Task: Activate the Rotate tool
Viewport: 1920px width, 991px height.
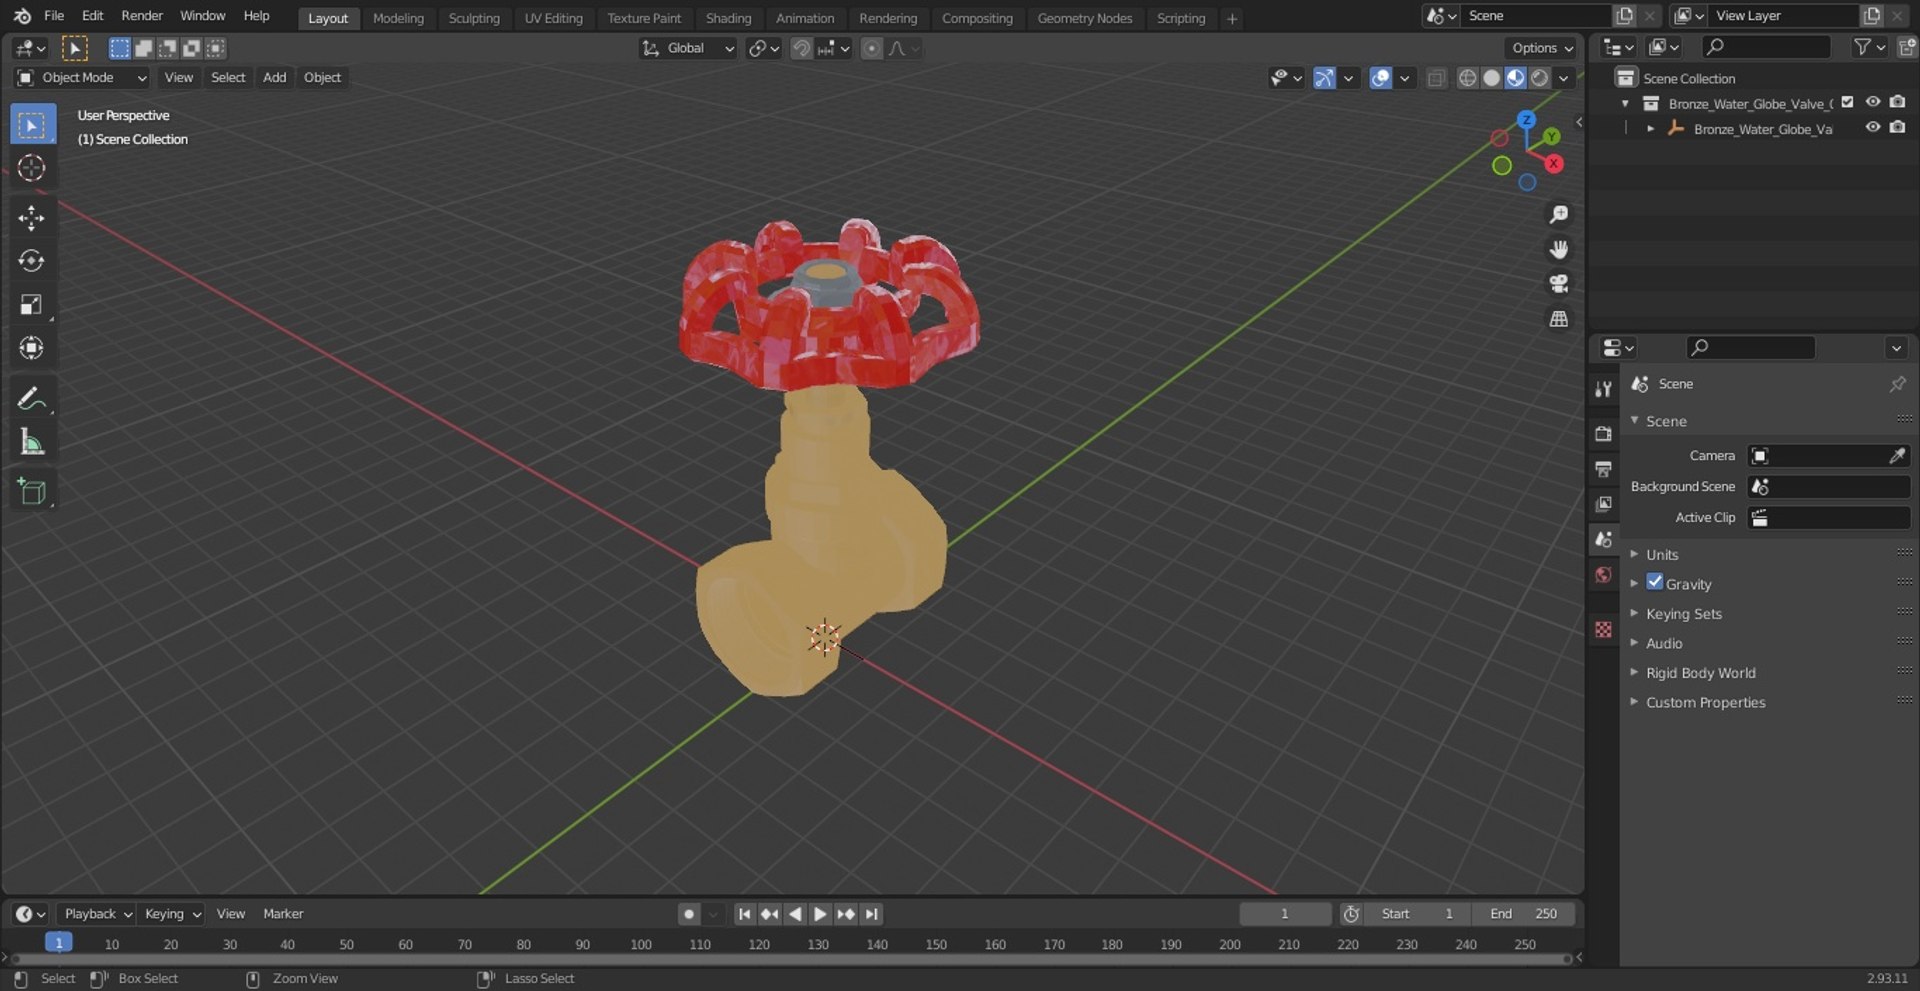Action: point(31,261)
